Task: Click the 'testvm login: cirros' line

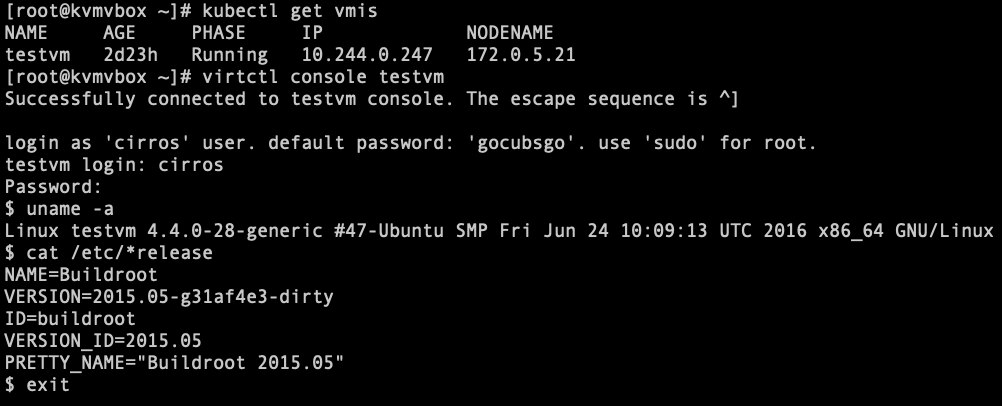Action: [114, 165]
